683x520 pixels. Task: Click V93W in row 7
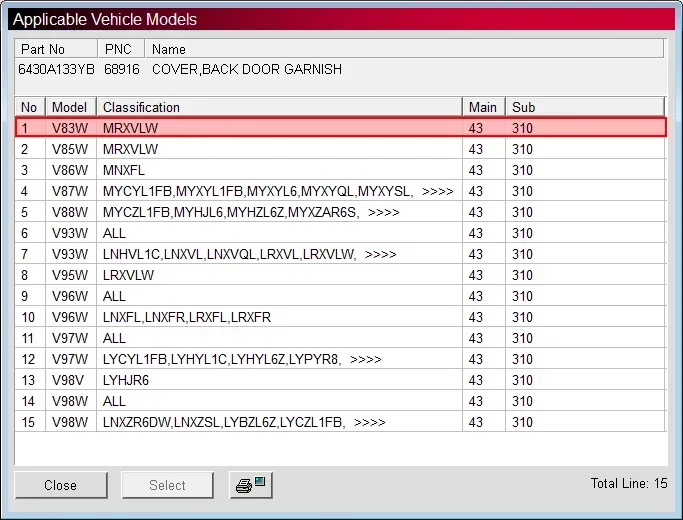click(70, 254)
